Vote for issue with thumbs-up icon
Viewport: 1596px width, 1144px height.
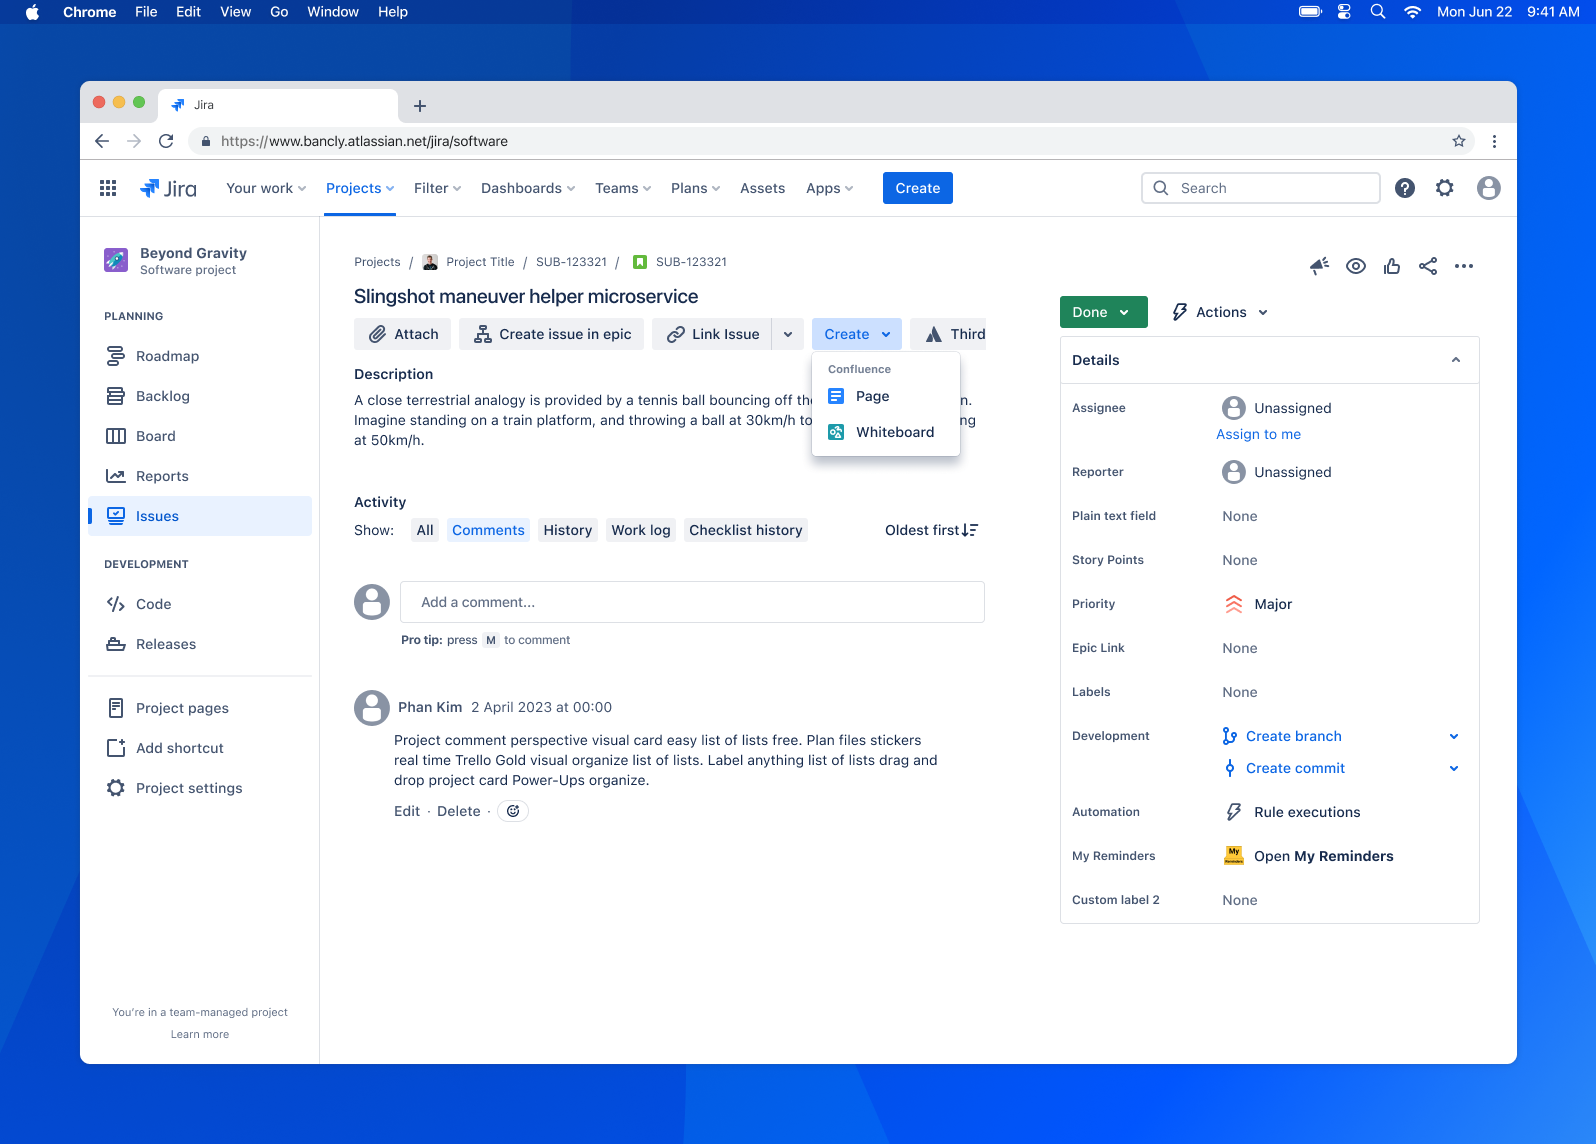coord(1392,266)
